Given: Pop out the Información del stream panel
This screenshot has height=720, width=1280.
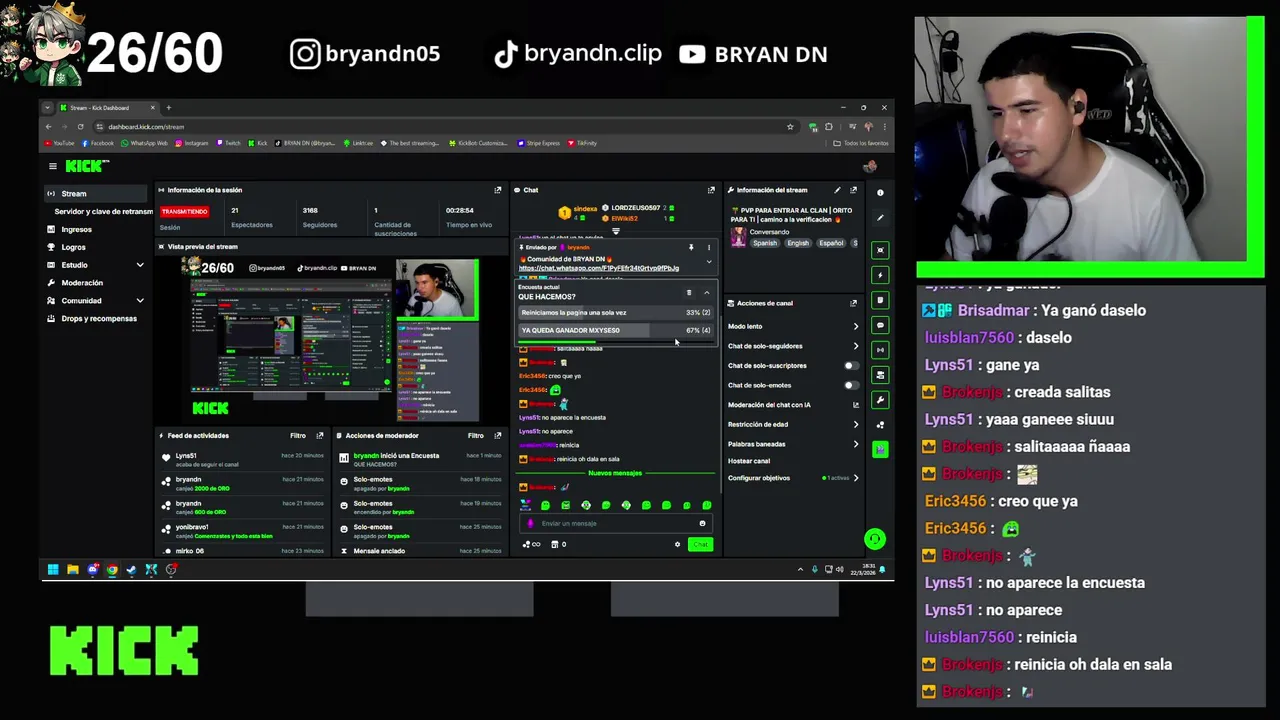Looking at the screenshot, I should (853, 190).
